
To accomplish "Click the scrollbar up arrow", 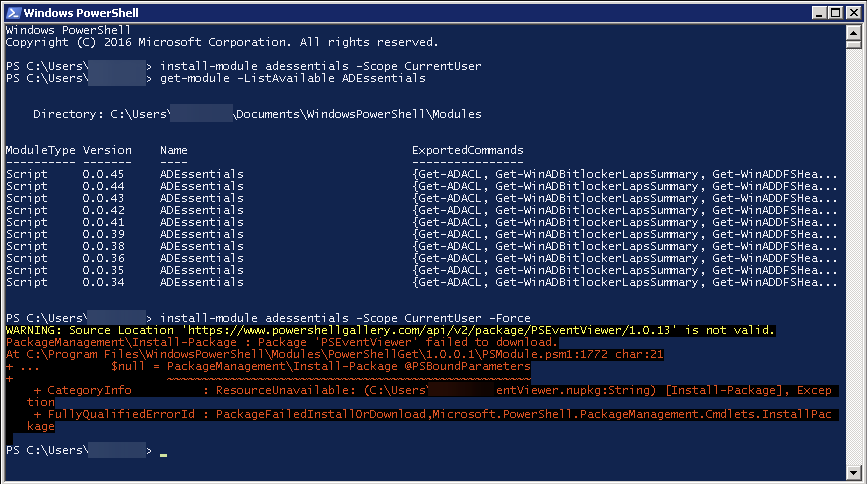I will [853, 33].
